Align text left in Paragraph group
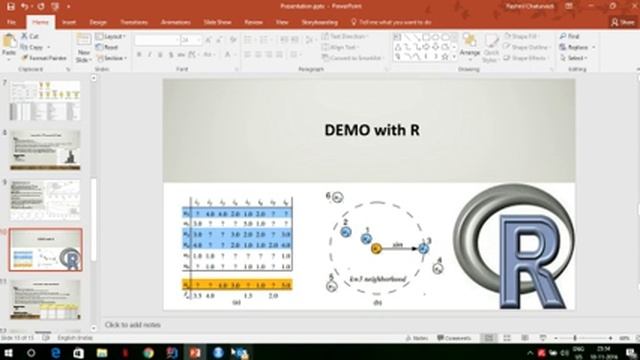 coord(248,54)
